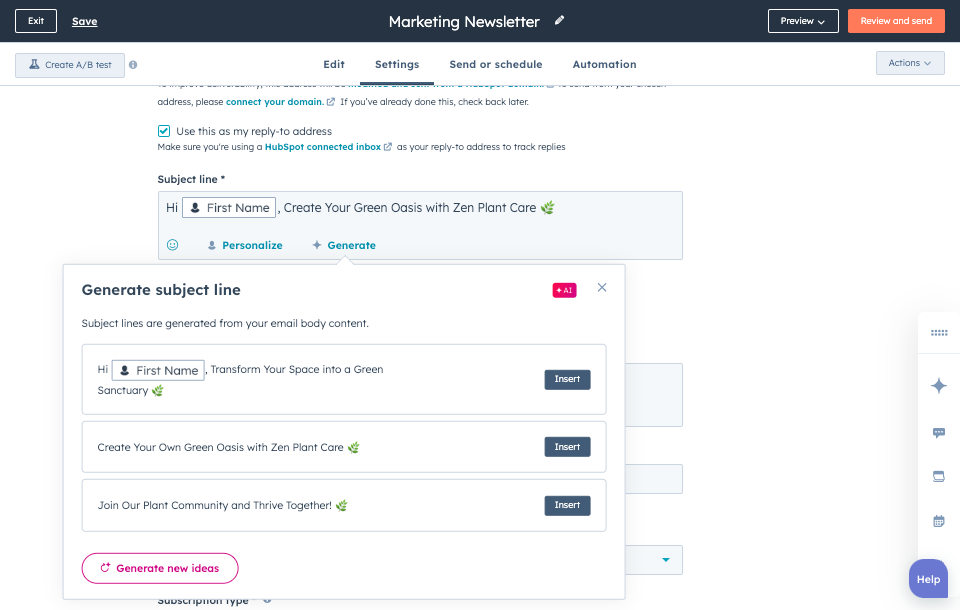The width and height of the screenshot is (960, 610).
Task: Open the window panel icon in right sidebar
Action: [x=938, y=477]
